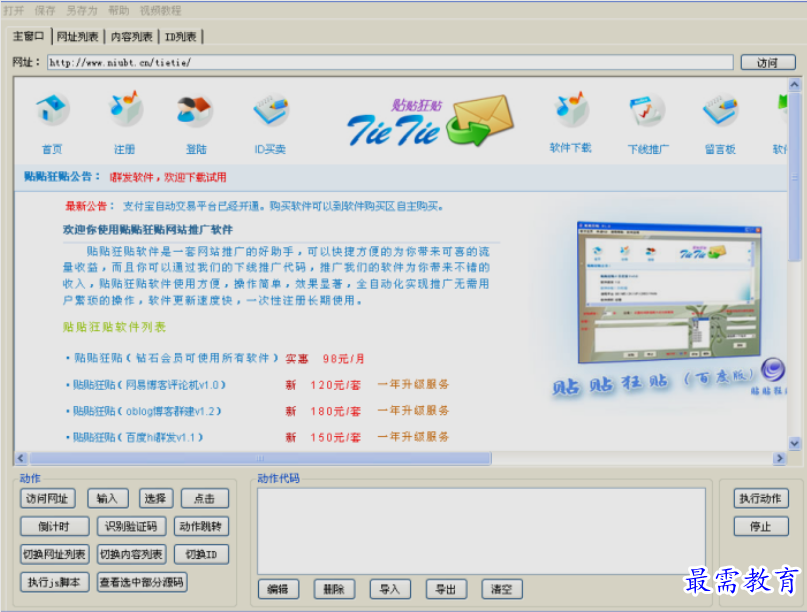Click the 清空 clear button
The width and height of the screenshot is (807, 612).
(x=502, y=589)
